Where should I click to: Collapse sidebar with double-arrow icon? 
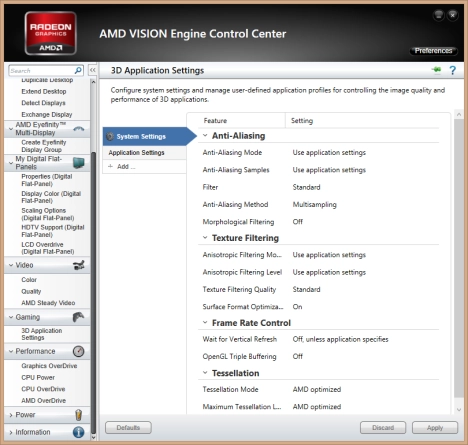coord(92,70)
